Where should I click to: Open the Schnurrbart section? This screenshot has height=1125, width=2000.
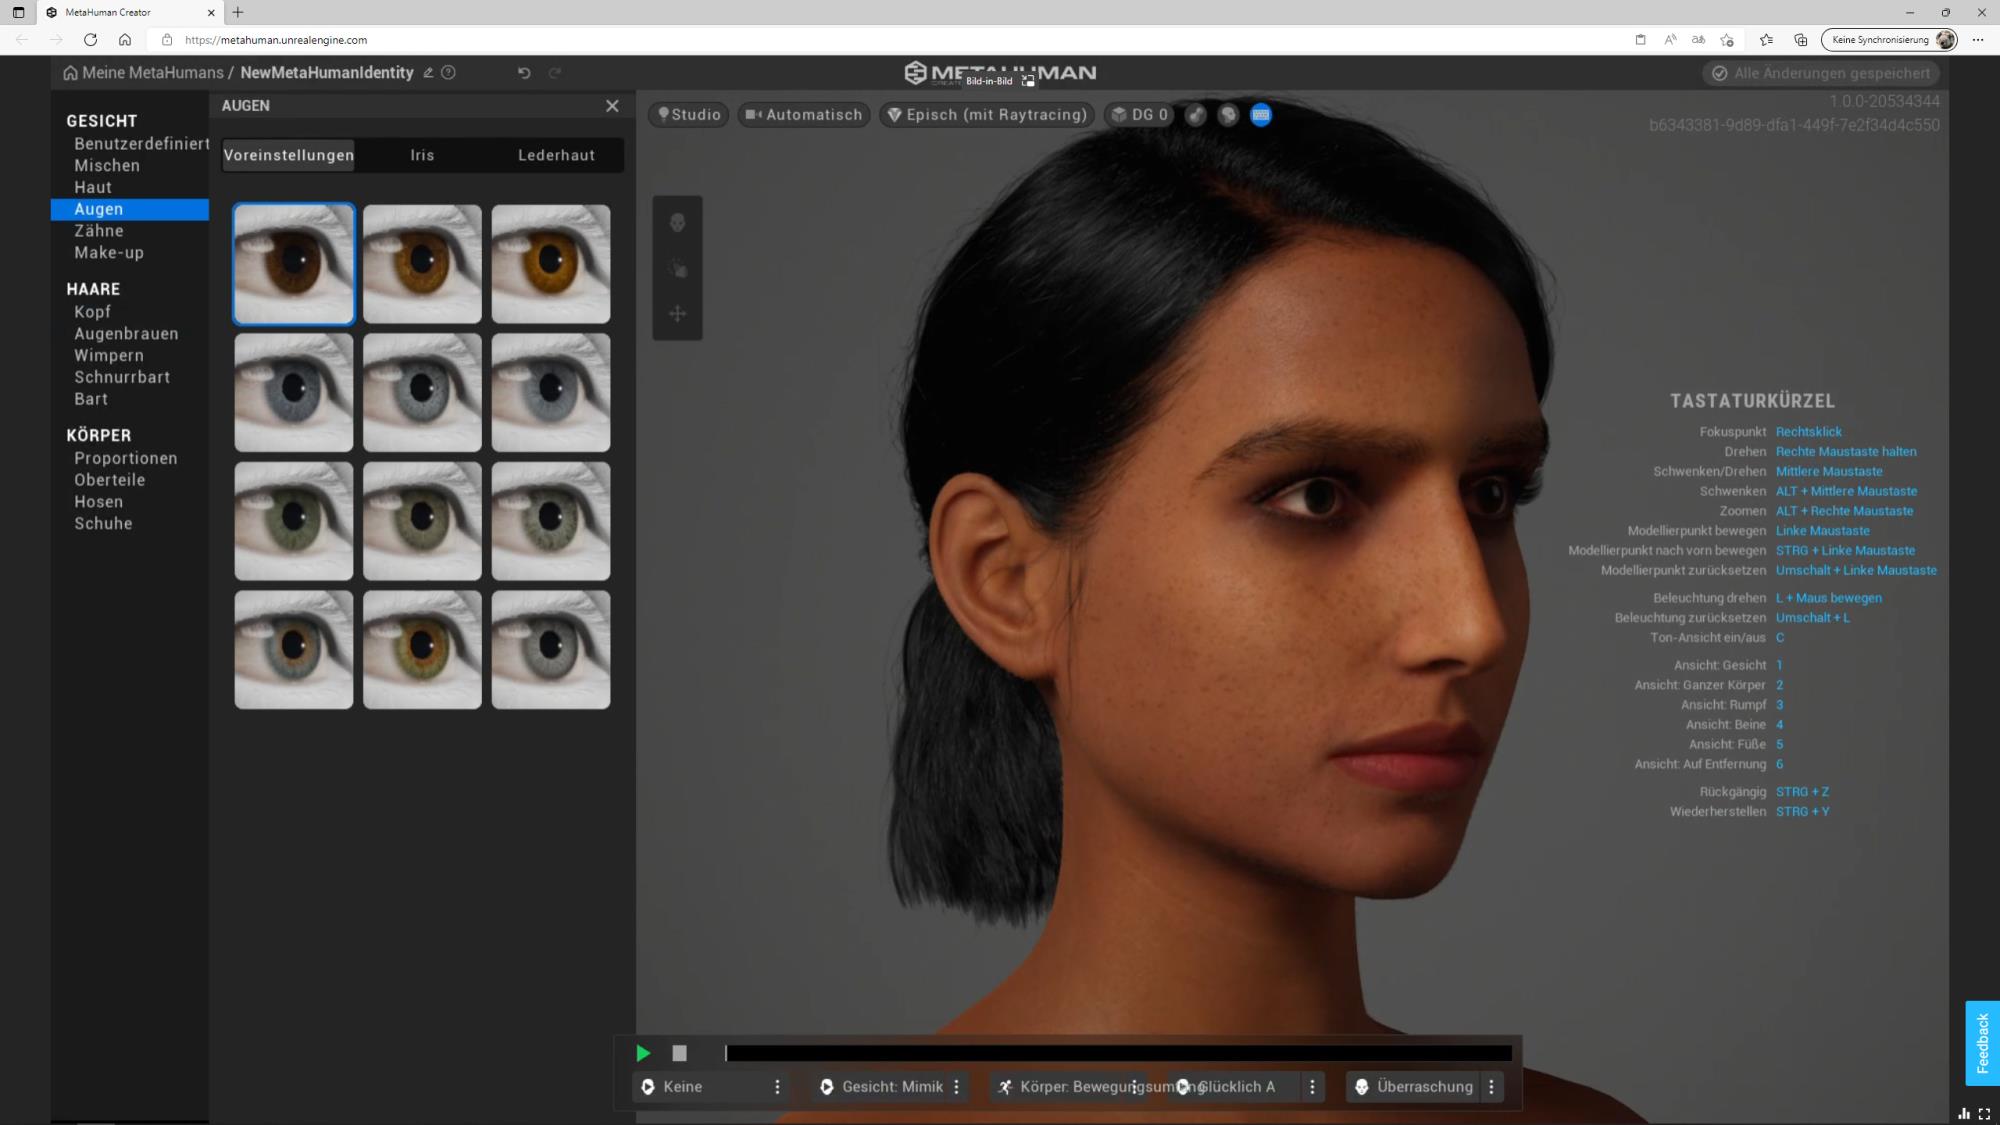[122, 377]
